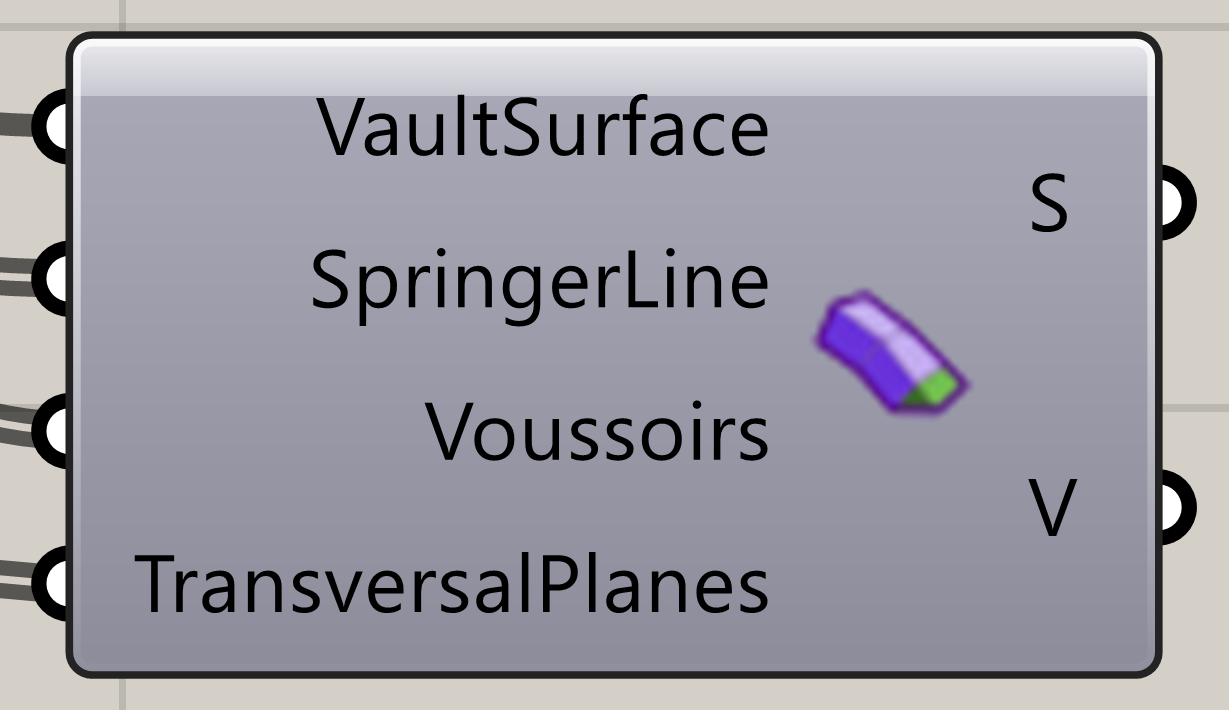This screenshot has height=710, width=1229.
Task: Click the TransversalPlanes input parameter label
Action: pyautogui.click(x=452, y=585)
